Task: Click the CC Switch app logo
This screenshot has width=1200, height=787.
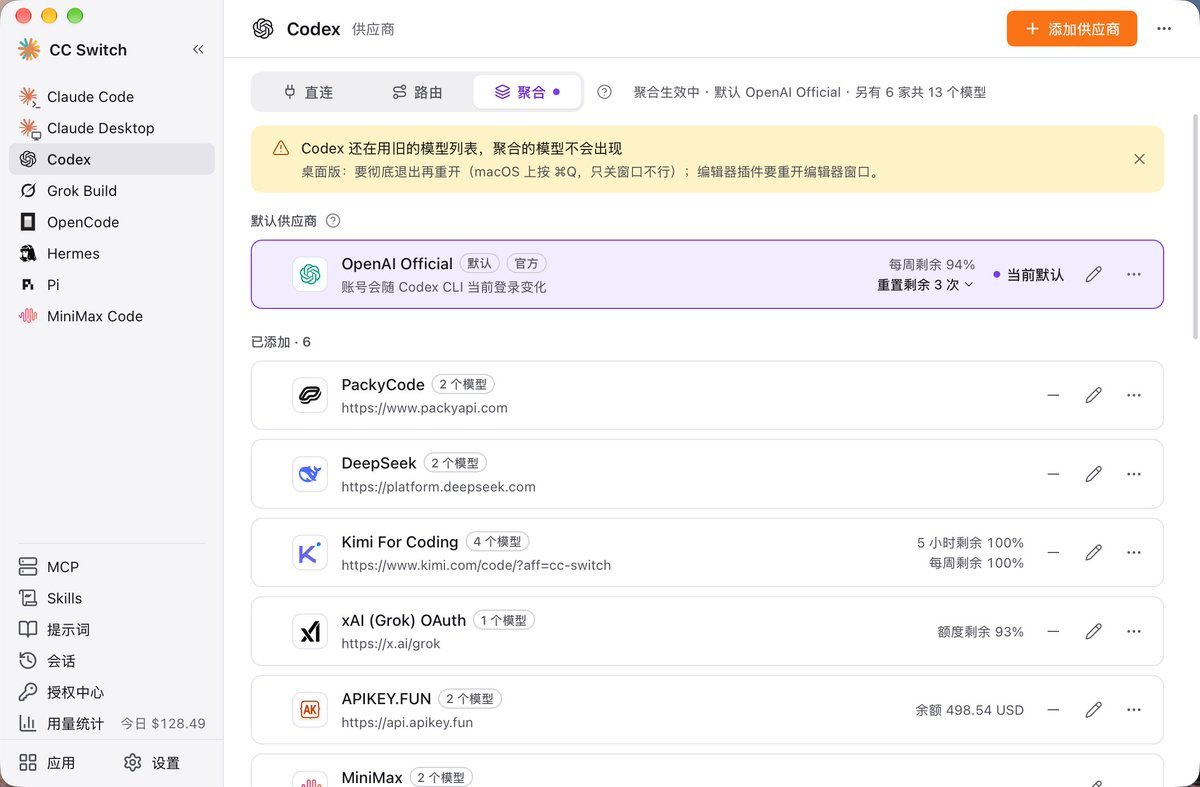Action: 29,49
